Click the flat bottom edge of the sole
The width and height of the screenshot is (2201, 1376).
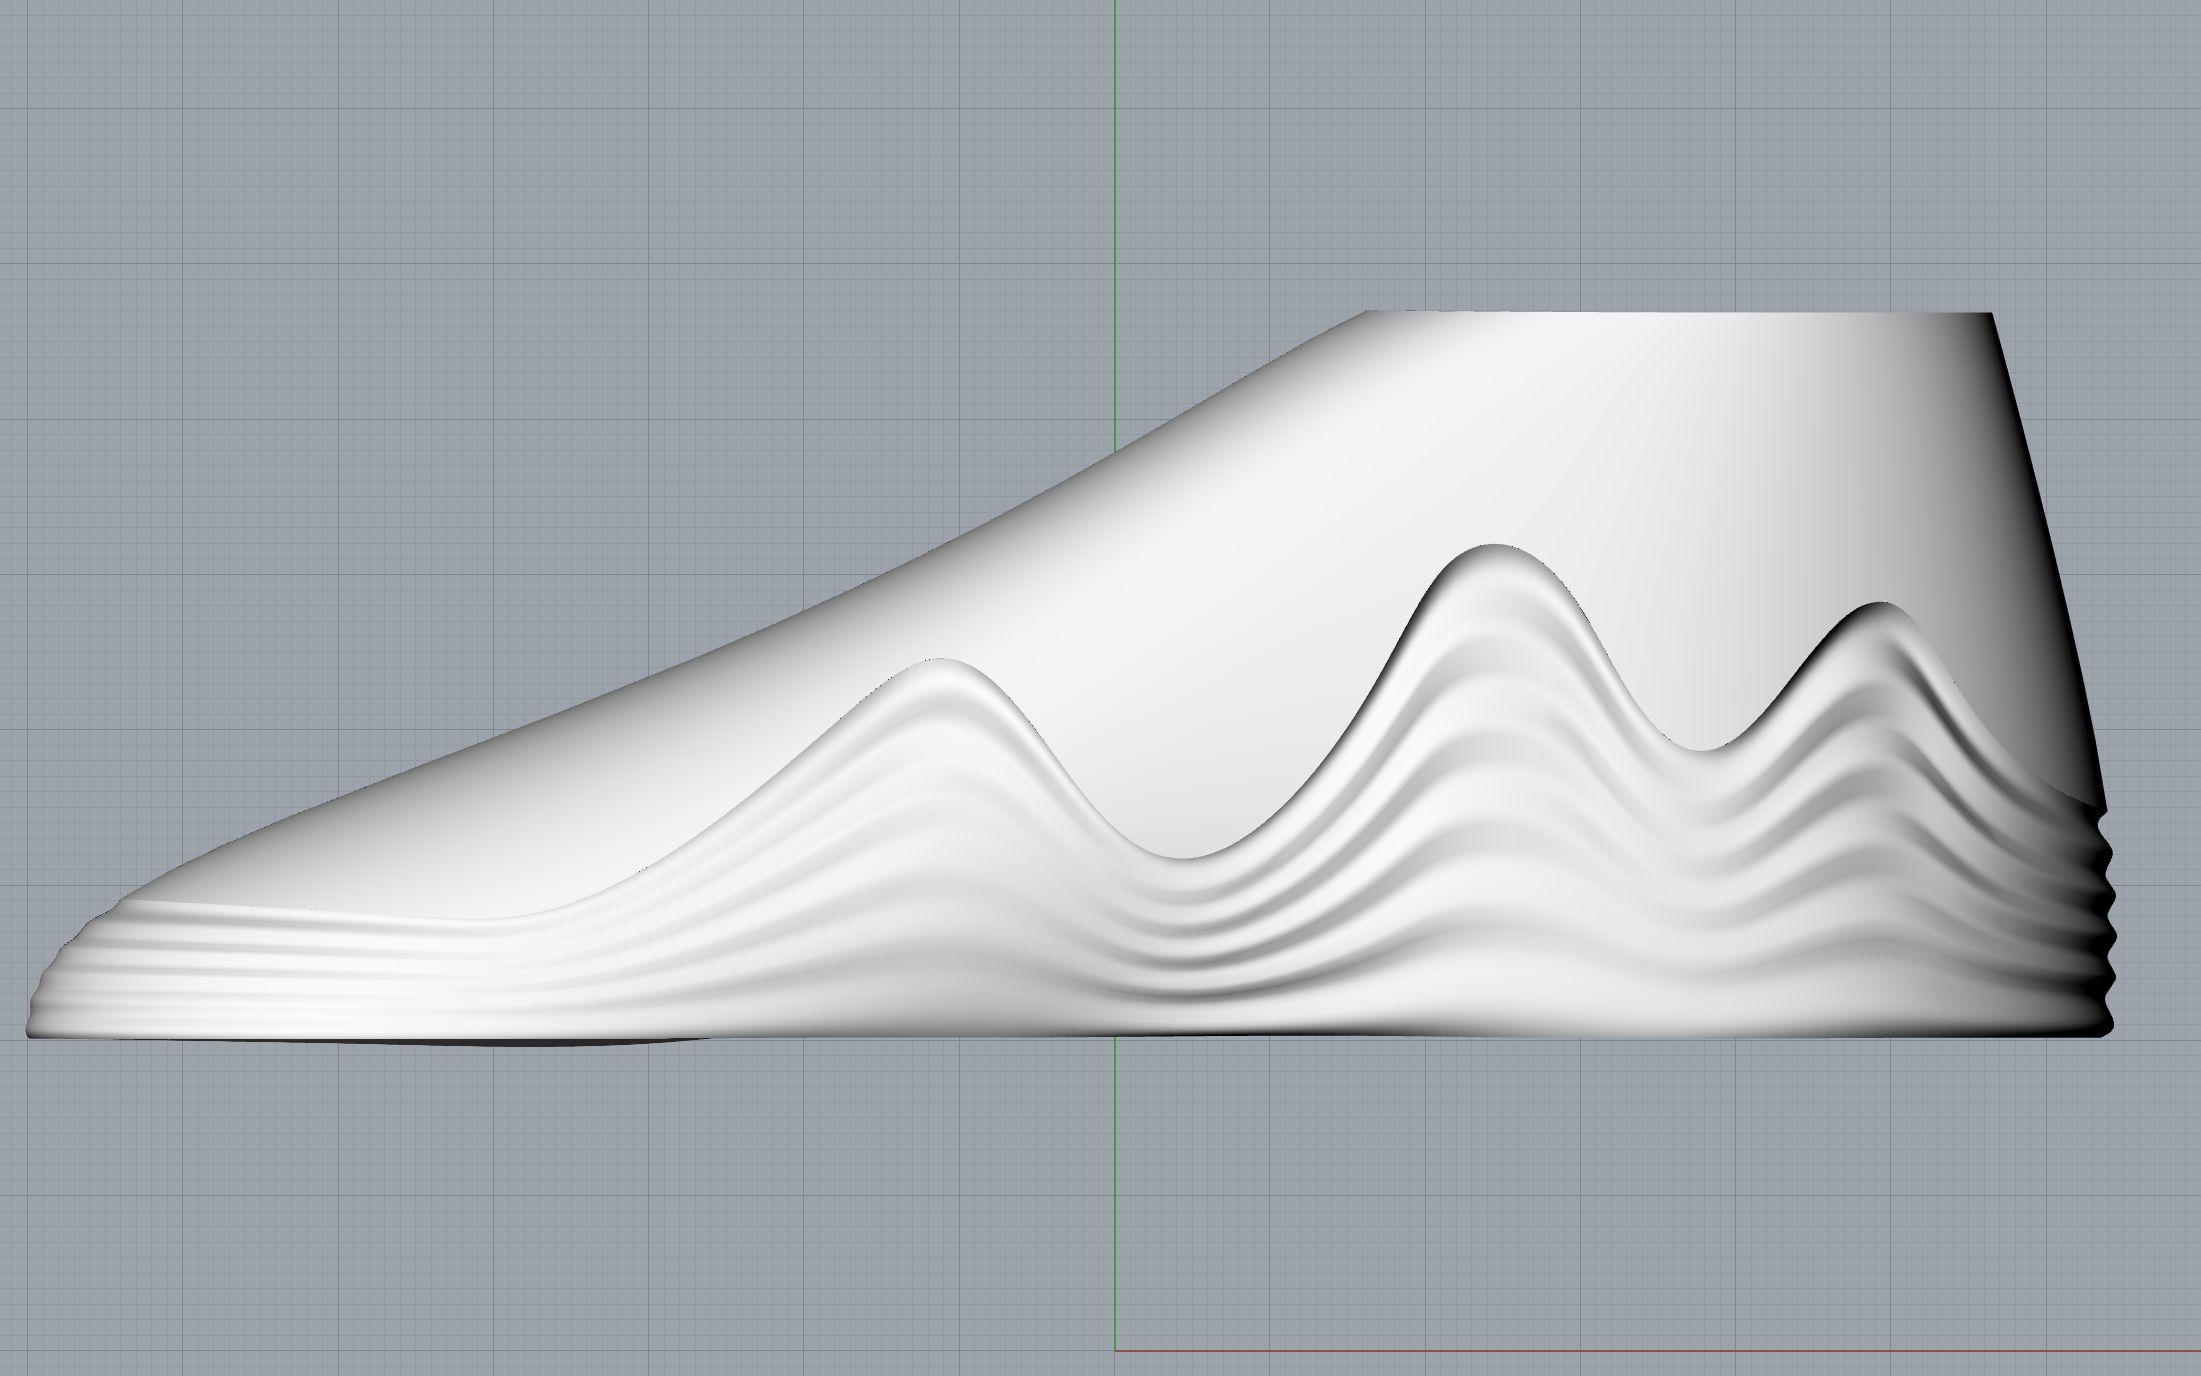click(x=1400, y=1036)
